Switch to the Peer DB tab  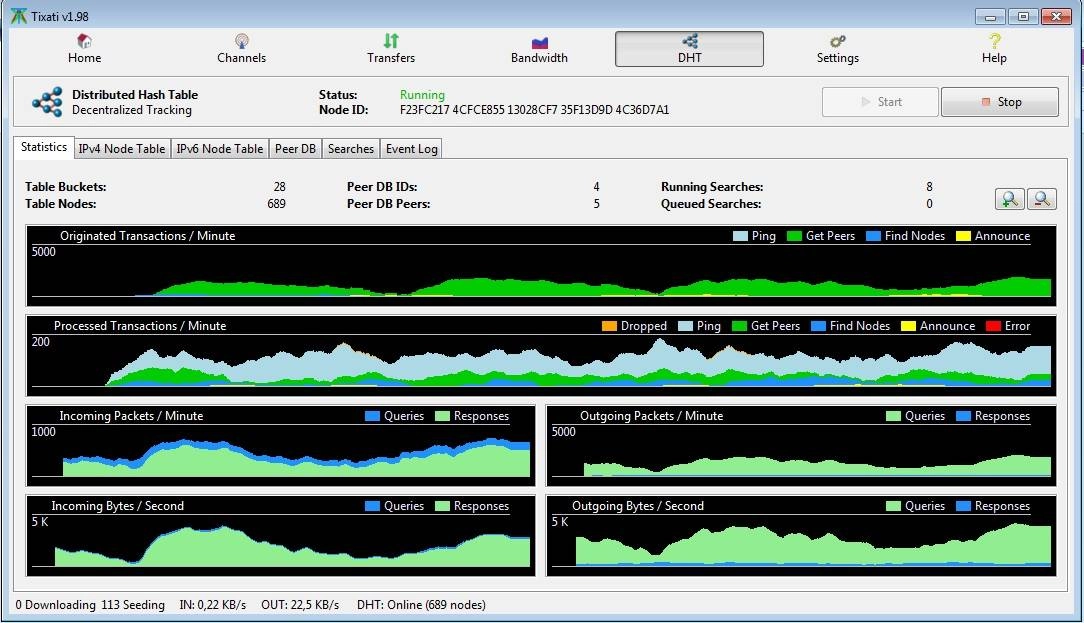(x=295, y=149)
